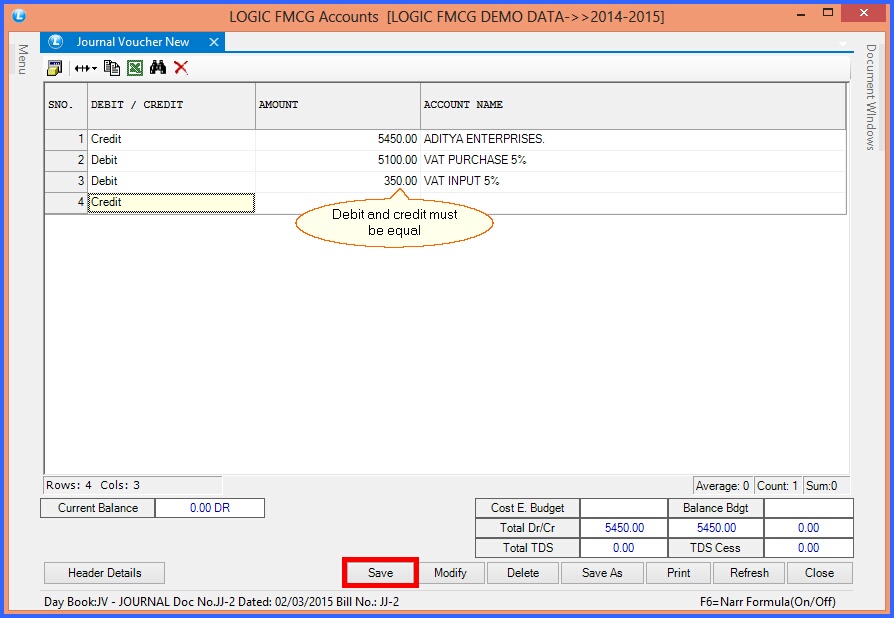Select the Debit cell in row 3
This screenshot has width=894, height=618.
pos(171,181)
